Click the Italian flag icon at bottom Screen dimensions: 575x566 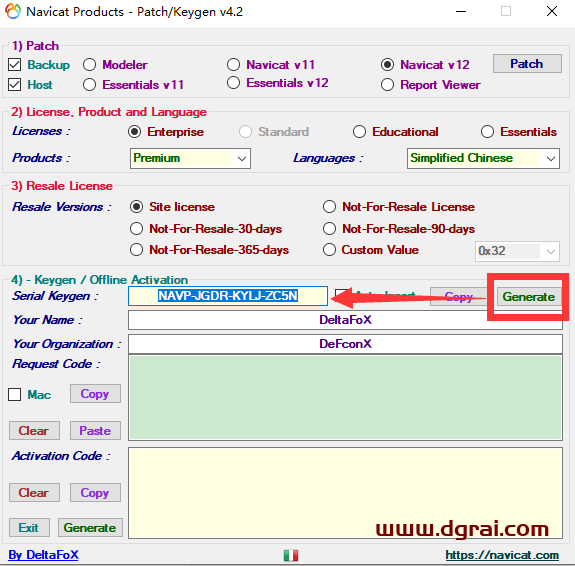click(x=291, y=555)
